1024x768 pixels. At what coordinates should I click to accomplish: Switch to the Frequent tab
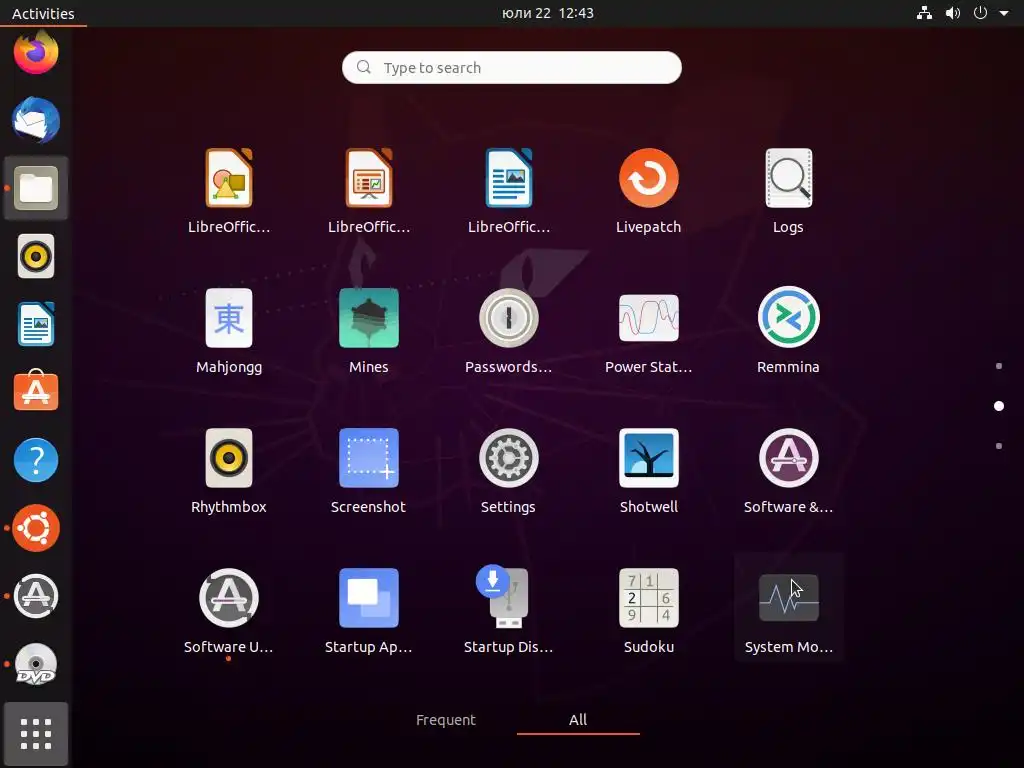(x=446, y=720)
